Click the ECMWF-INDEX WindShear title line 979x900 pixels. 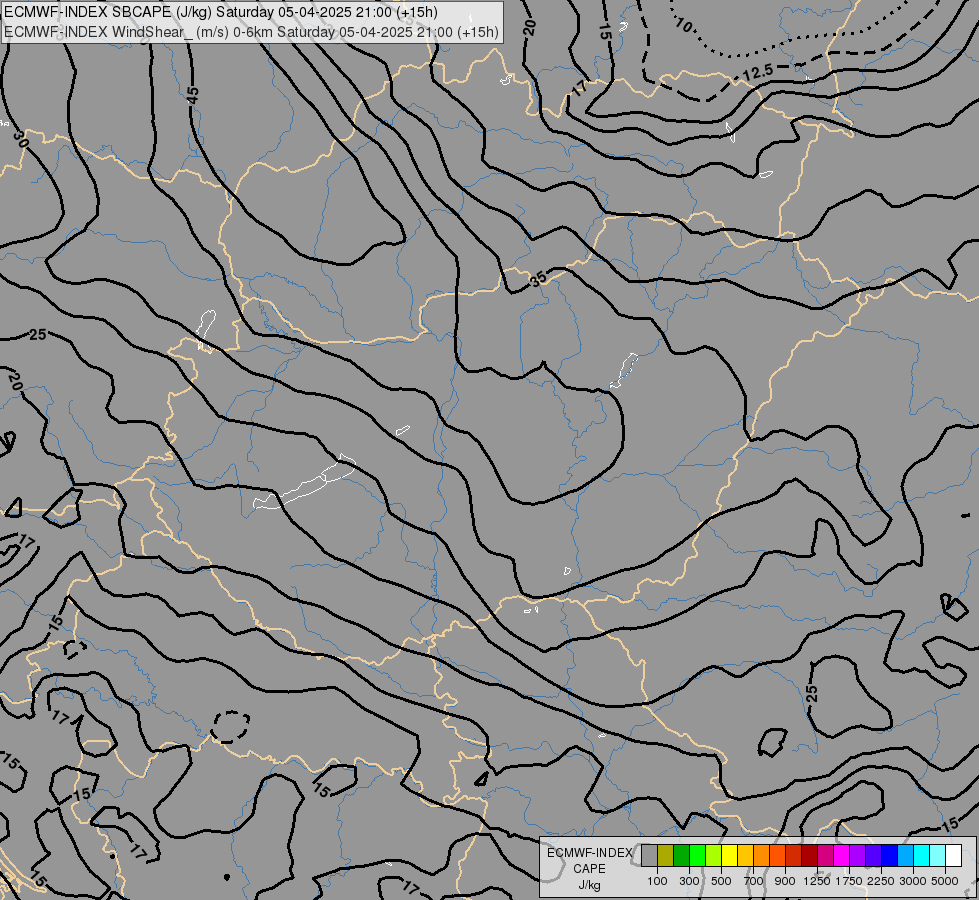pos(252,32)
